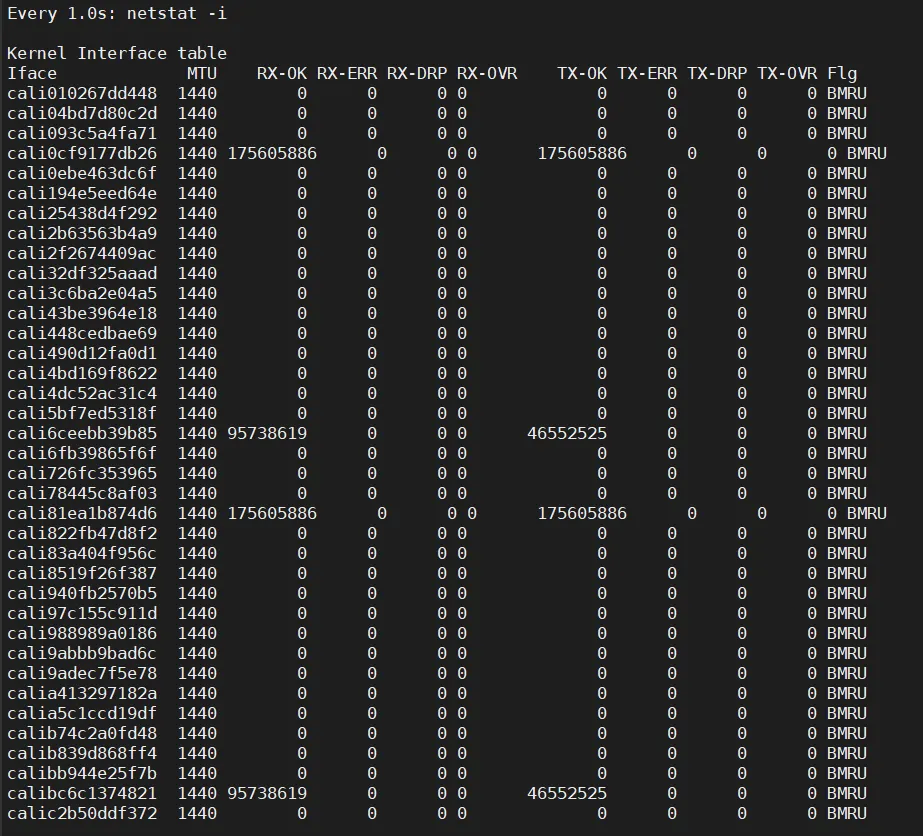Image resolution: width=923 pixels, height=836 pixels.
Task: Select interface name cali83a404f956c
Action: tap(82, 554)
